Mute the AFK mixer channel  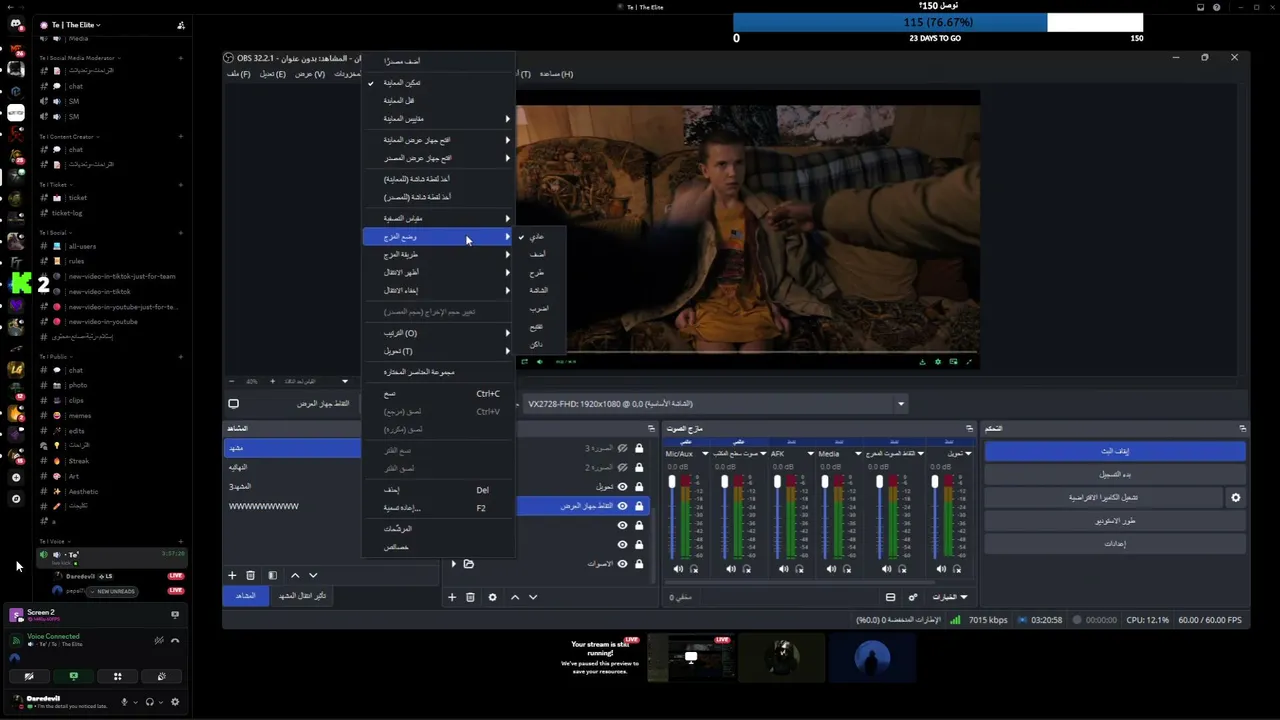(784, 569)
